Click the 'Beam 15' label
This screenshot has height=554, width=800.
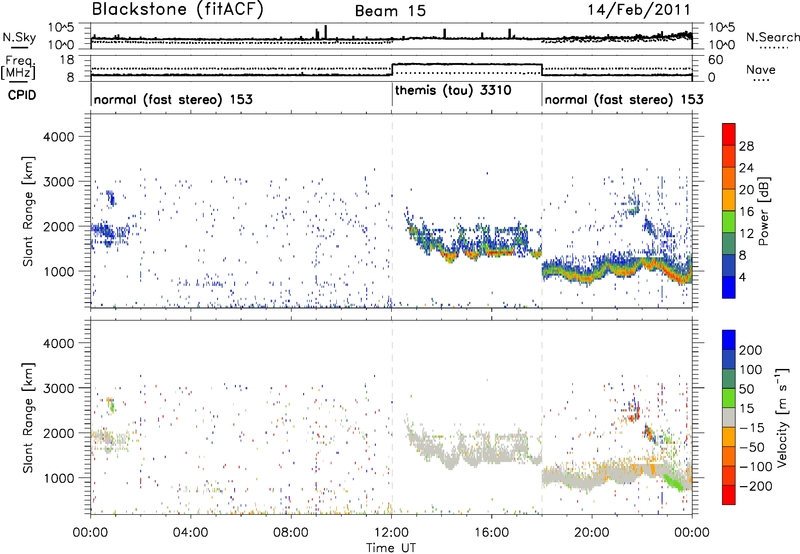pos(390,11)
